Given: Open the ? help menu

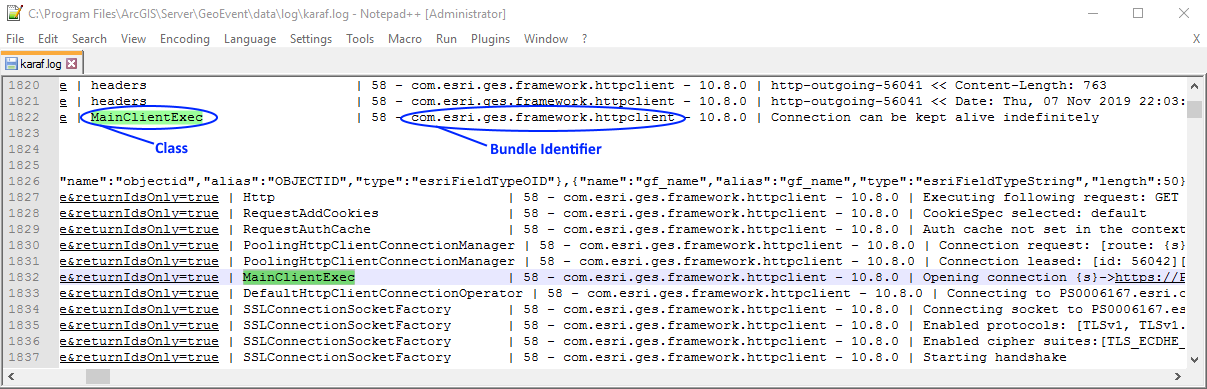Looking at the screenshot, I should (x=584, y=39).
